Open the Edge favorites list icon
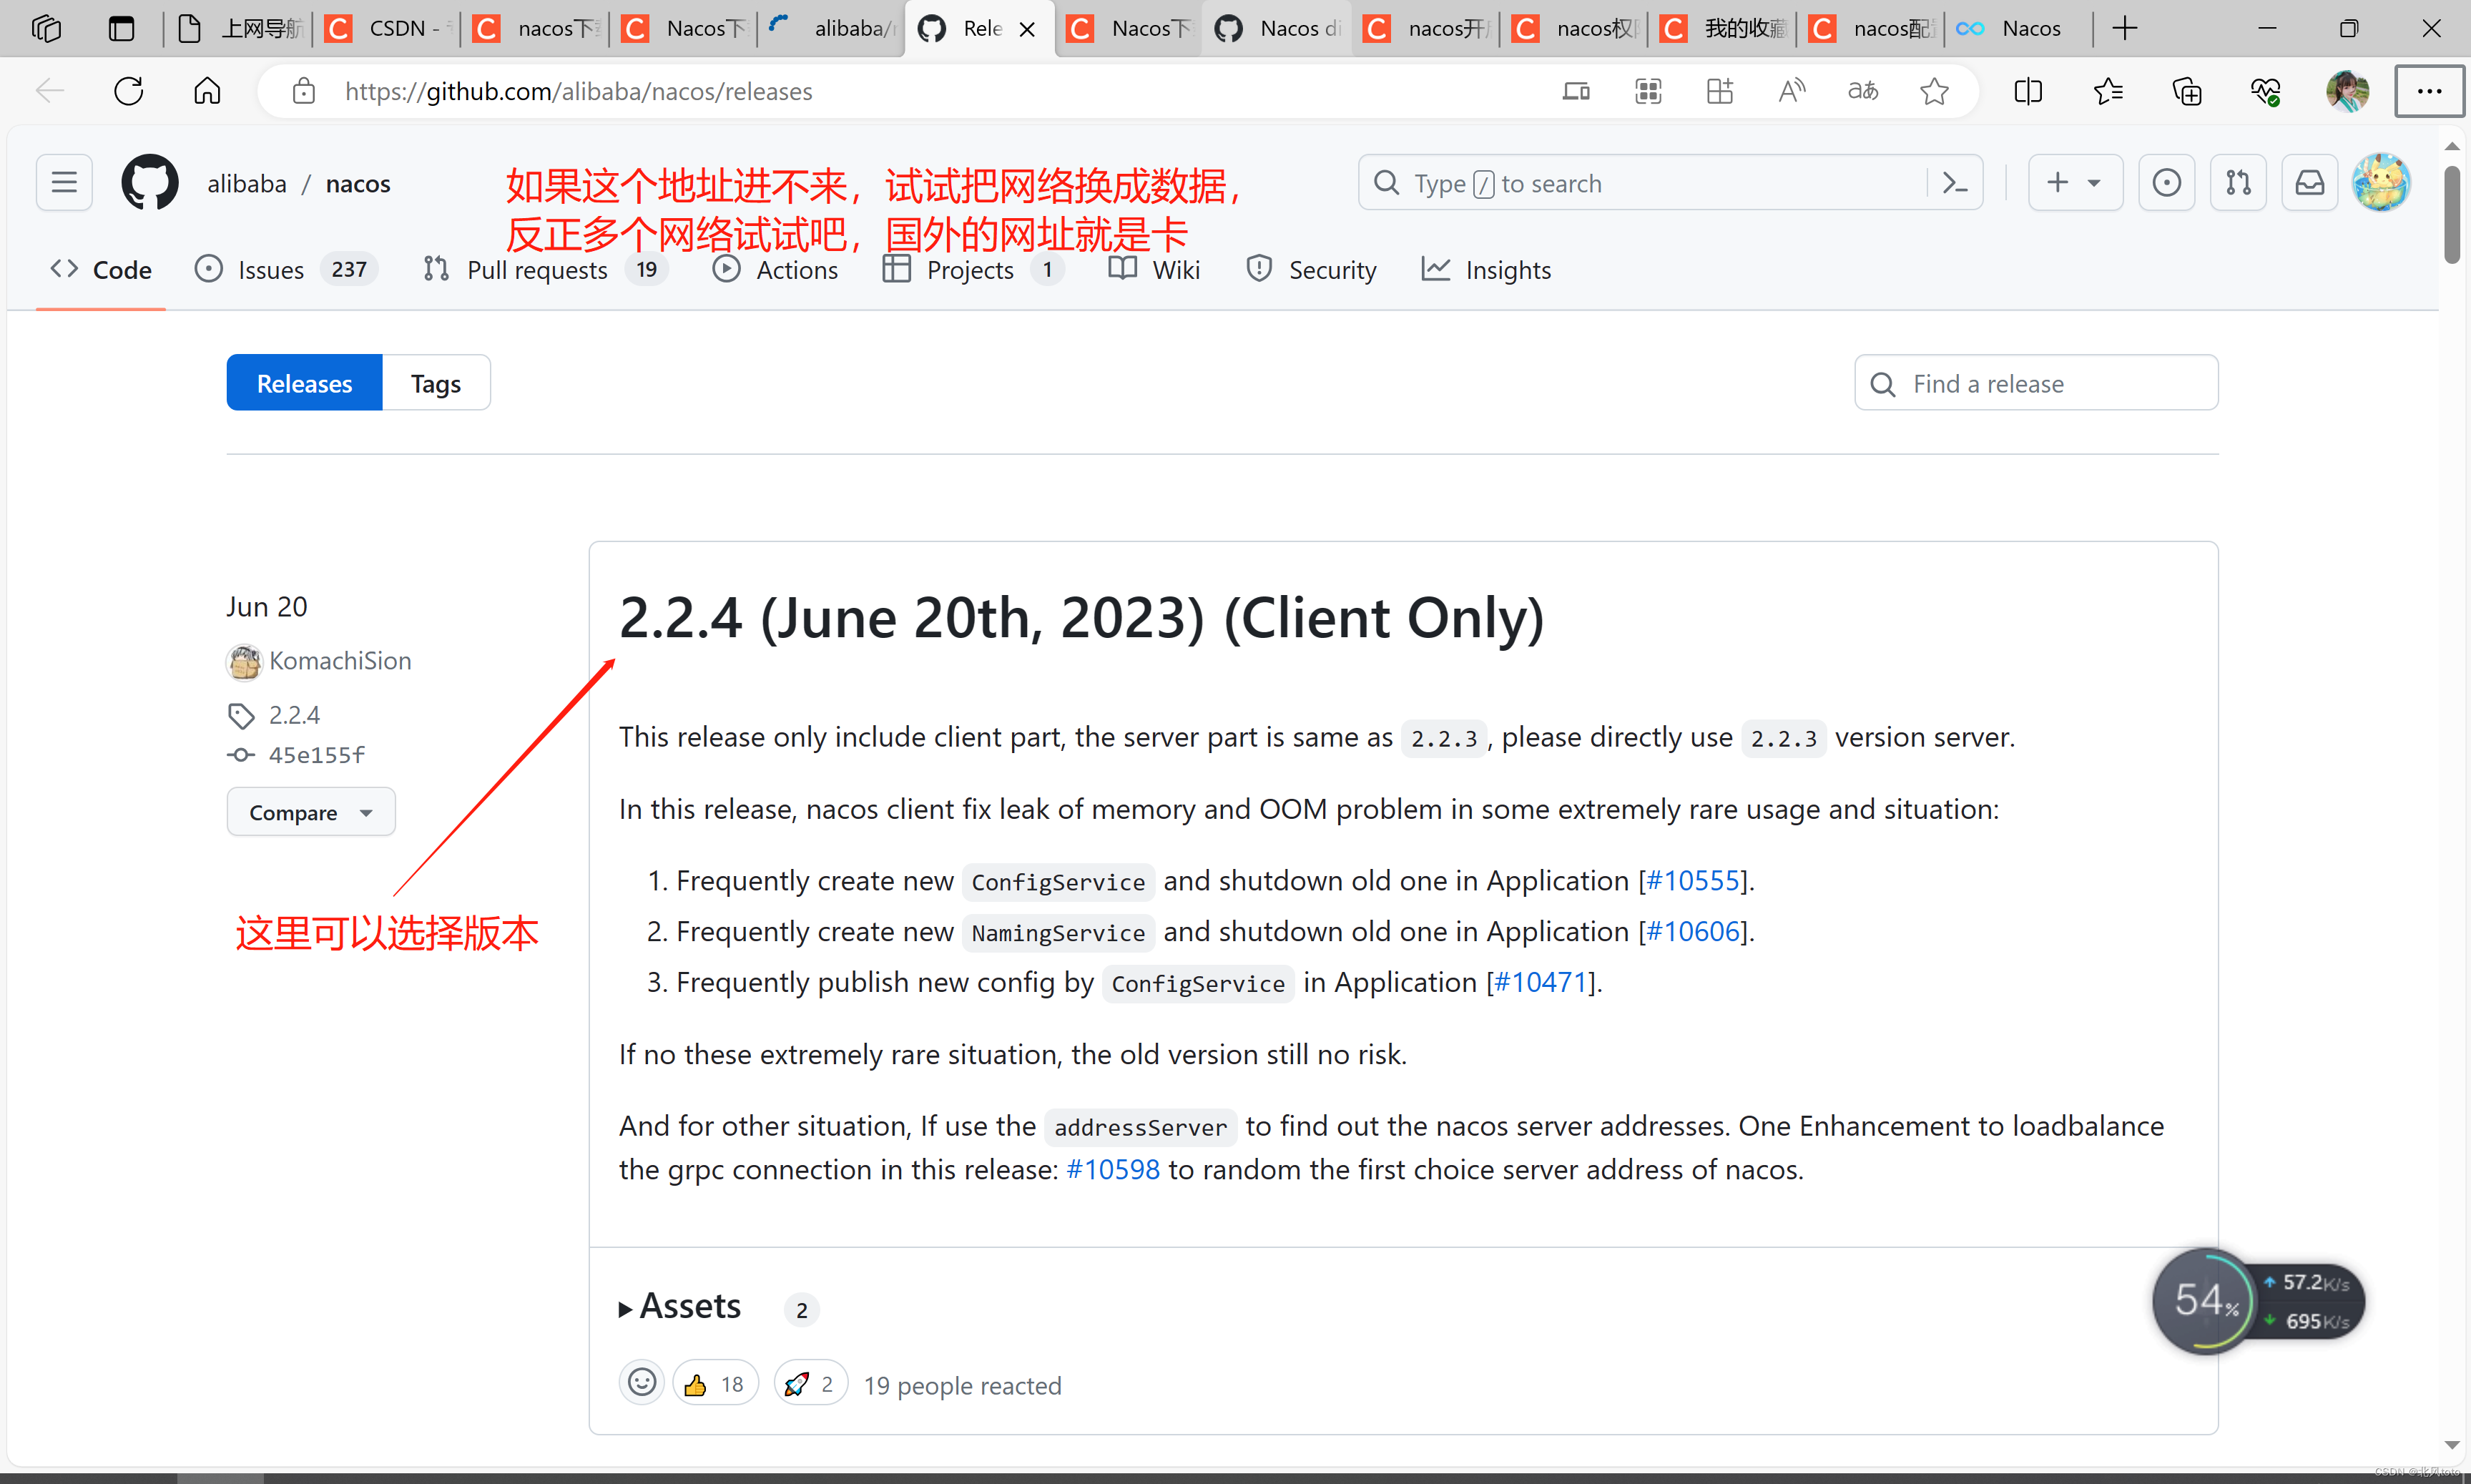 pyautogui.click(x=2107, y=91)
